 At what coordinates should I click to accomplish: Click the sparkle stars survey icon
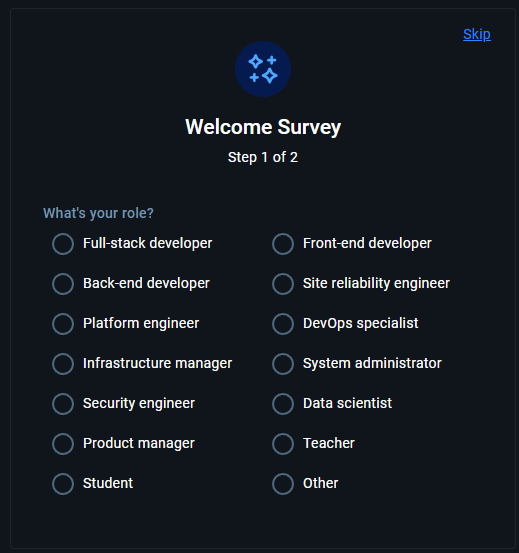click(x=263, y=69)
